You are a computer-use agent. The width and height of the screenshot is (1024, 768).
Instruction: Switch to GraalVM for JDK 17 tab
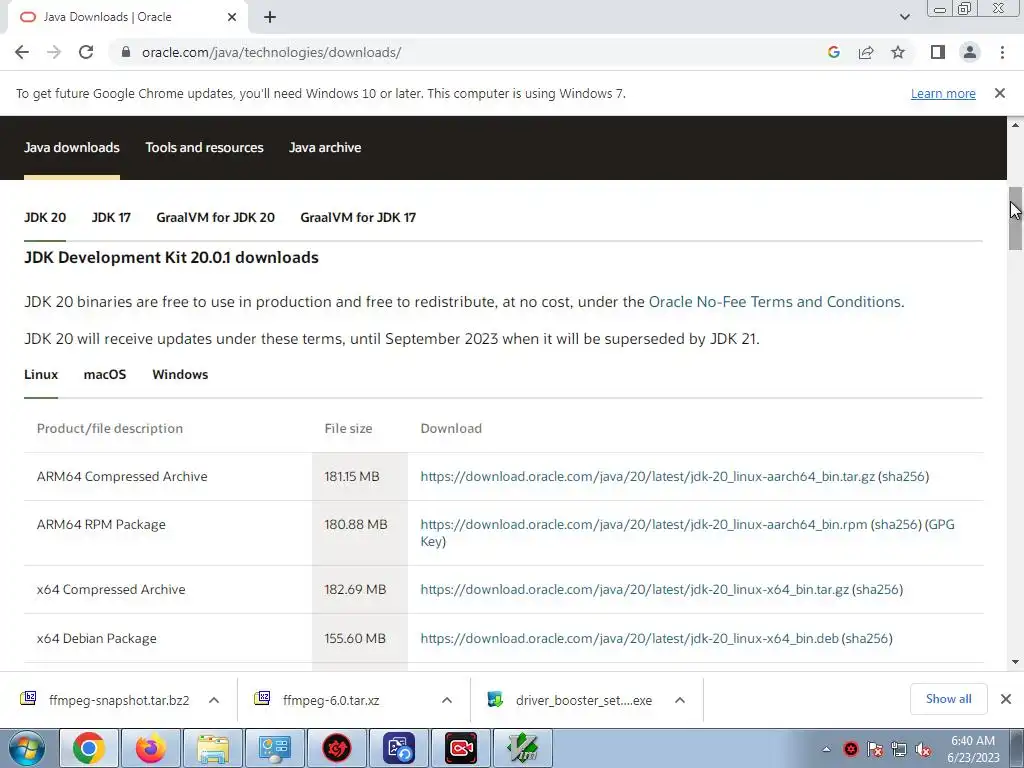click(358, 217)
